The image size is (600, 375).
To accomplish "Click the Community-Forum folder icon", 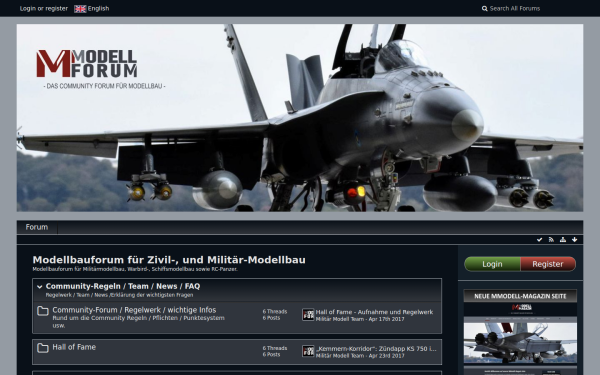I will [42, 311].
